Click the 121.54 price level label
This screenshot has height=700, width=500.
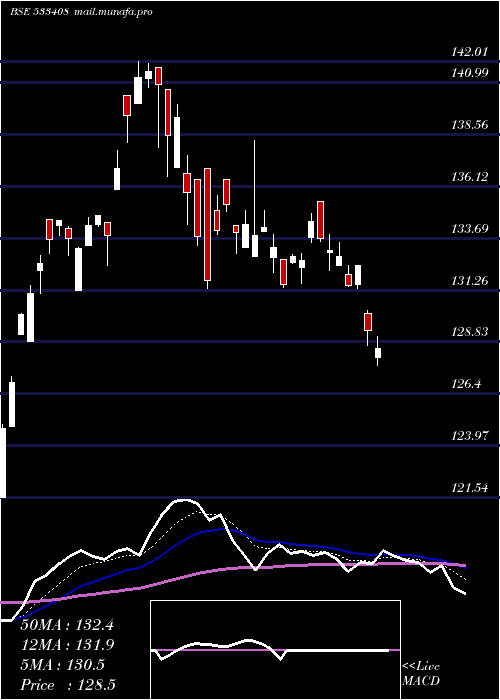point(469,488)
